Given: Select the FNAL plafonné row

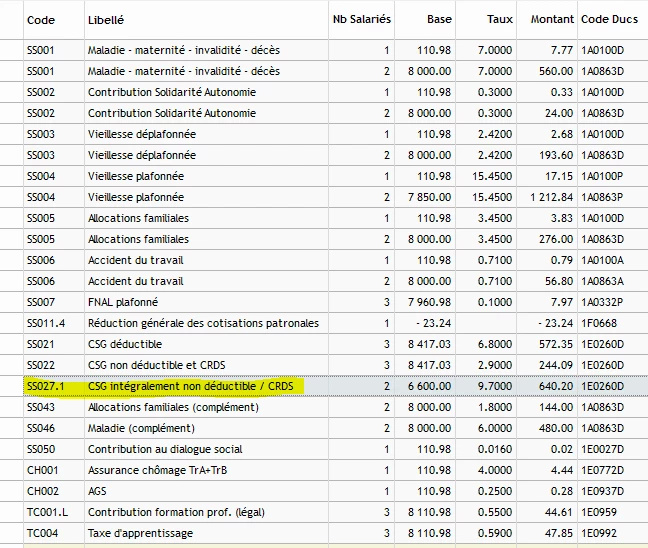Looking at the screenshot, I should pyautogui.click(x=122, y=302).
